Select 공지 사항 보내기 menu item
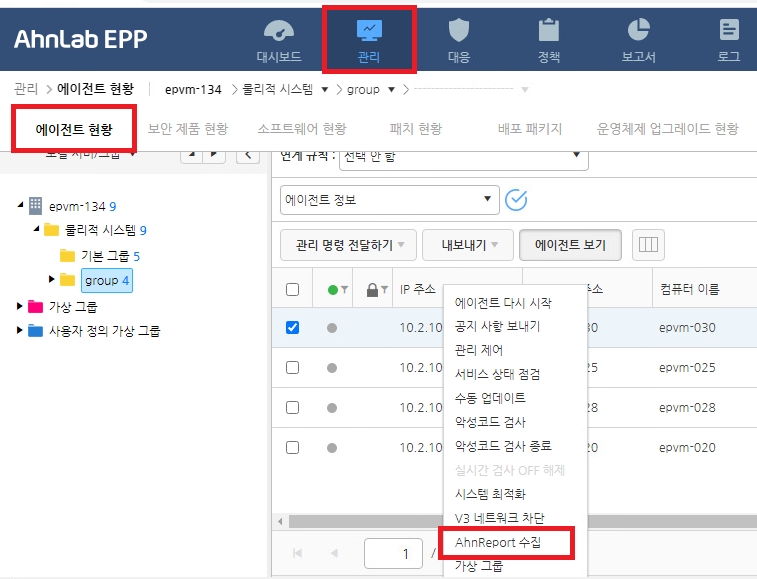The height and width of the screenshot is (579, 757). coord(497,326)
